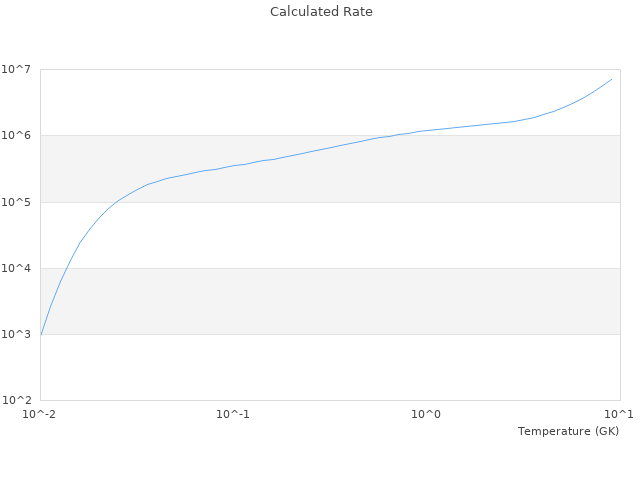The width and height of the screenshot is (640, 480).
Task: Click the curve's end point at upper right
Action: pyautogui.click(x=611, y=79)
